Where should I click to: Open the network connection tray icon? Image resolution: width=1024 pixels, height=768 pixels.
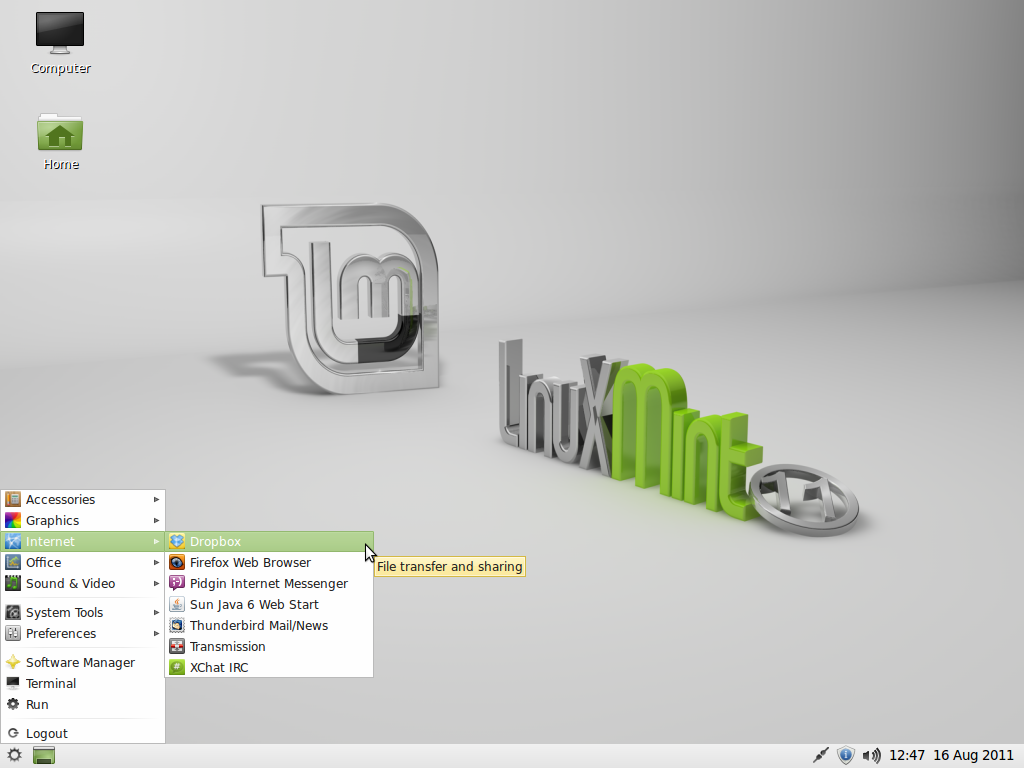point(821,756)
